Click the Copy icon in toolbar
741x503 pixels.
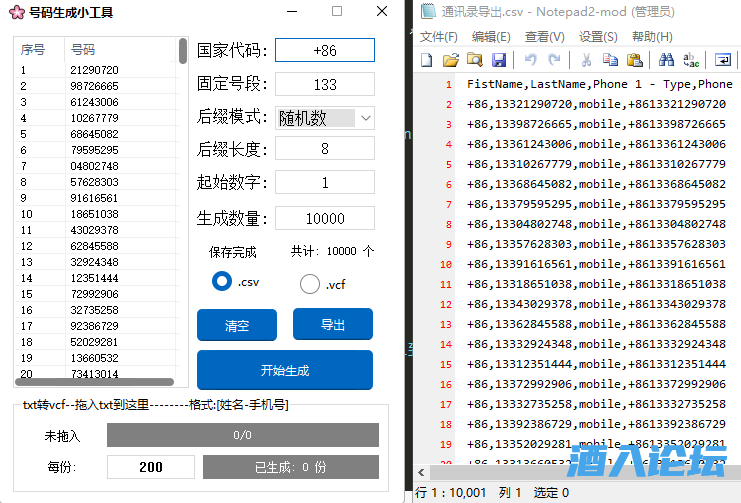pyautogui.click(x=609, y=60)
